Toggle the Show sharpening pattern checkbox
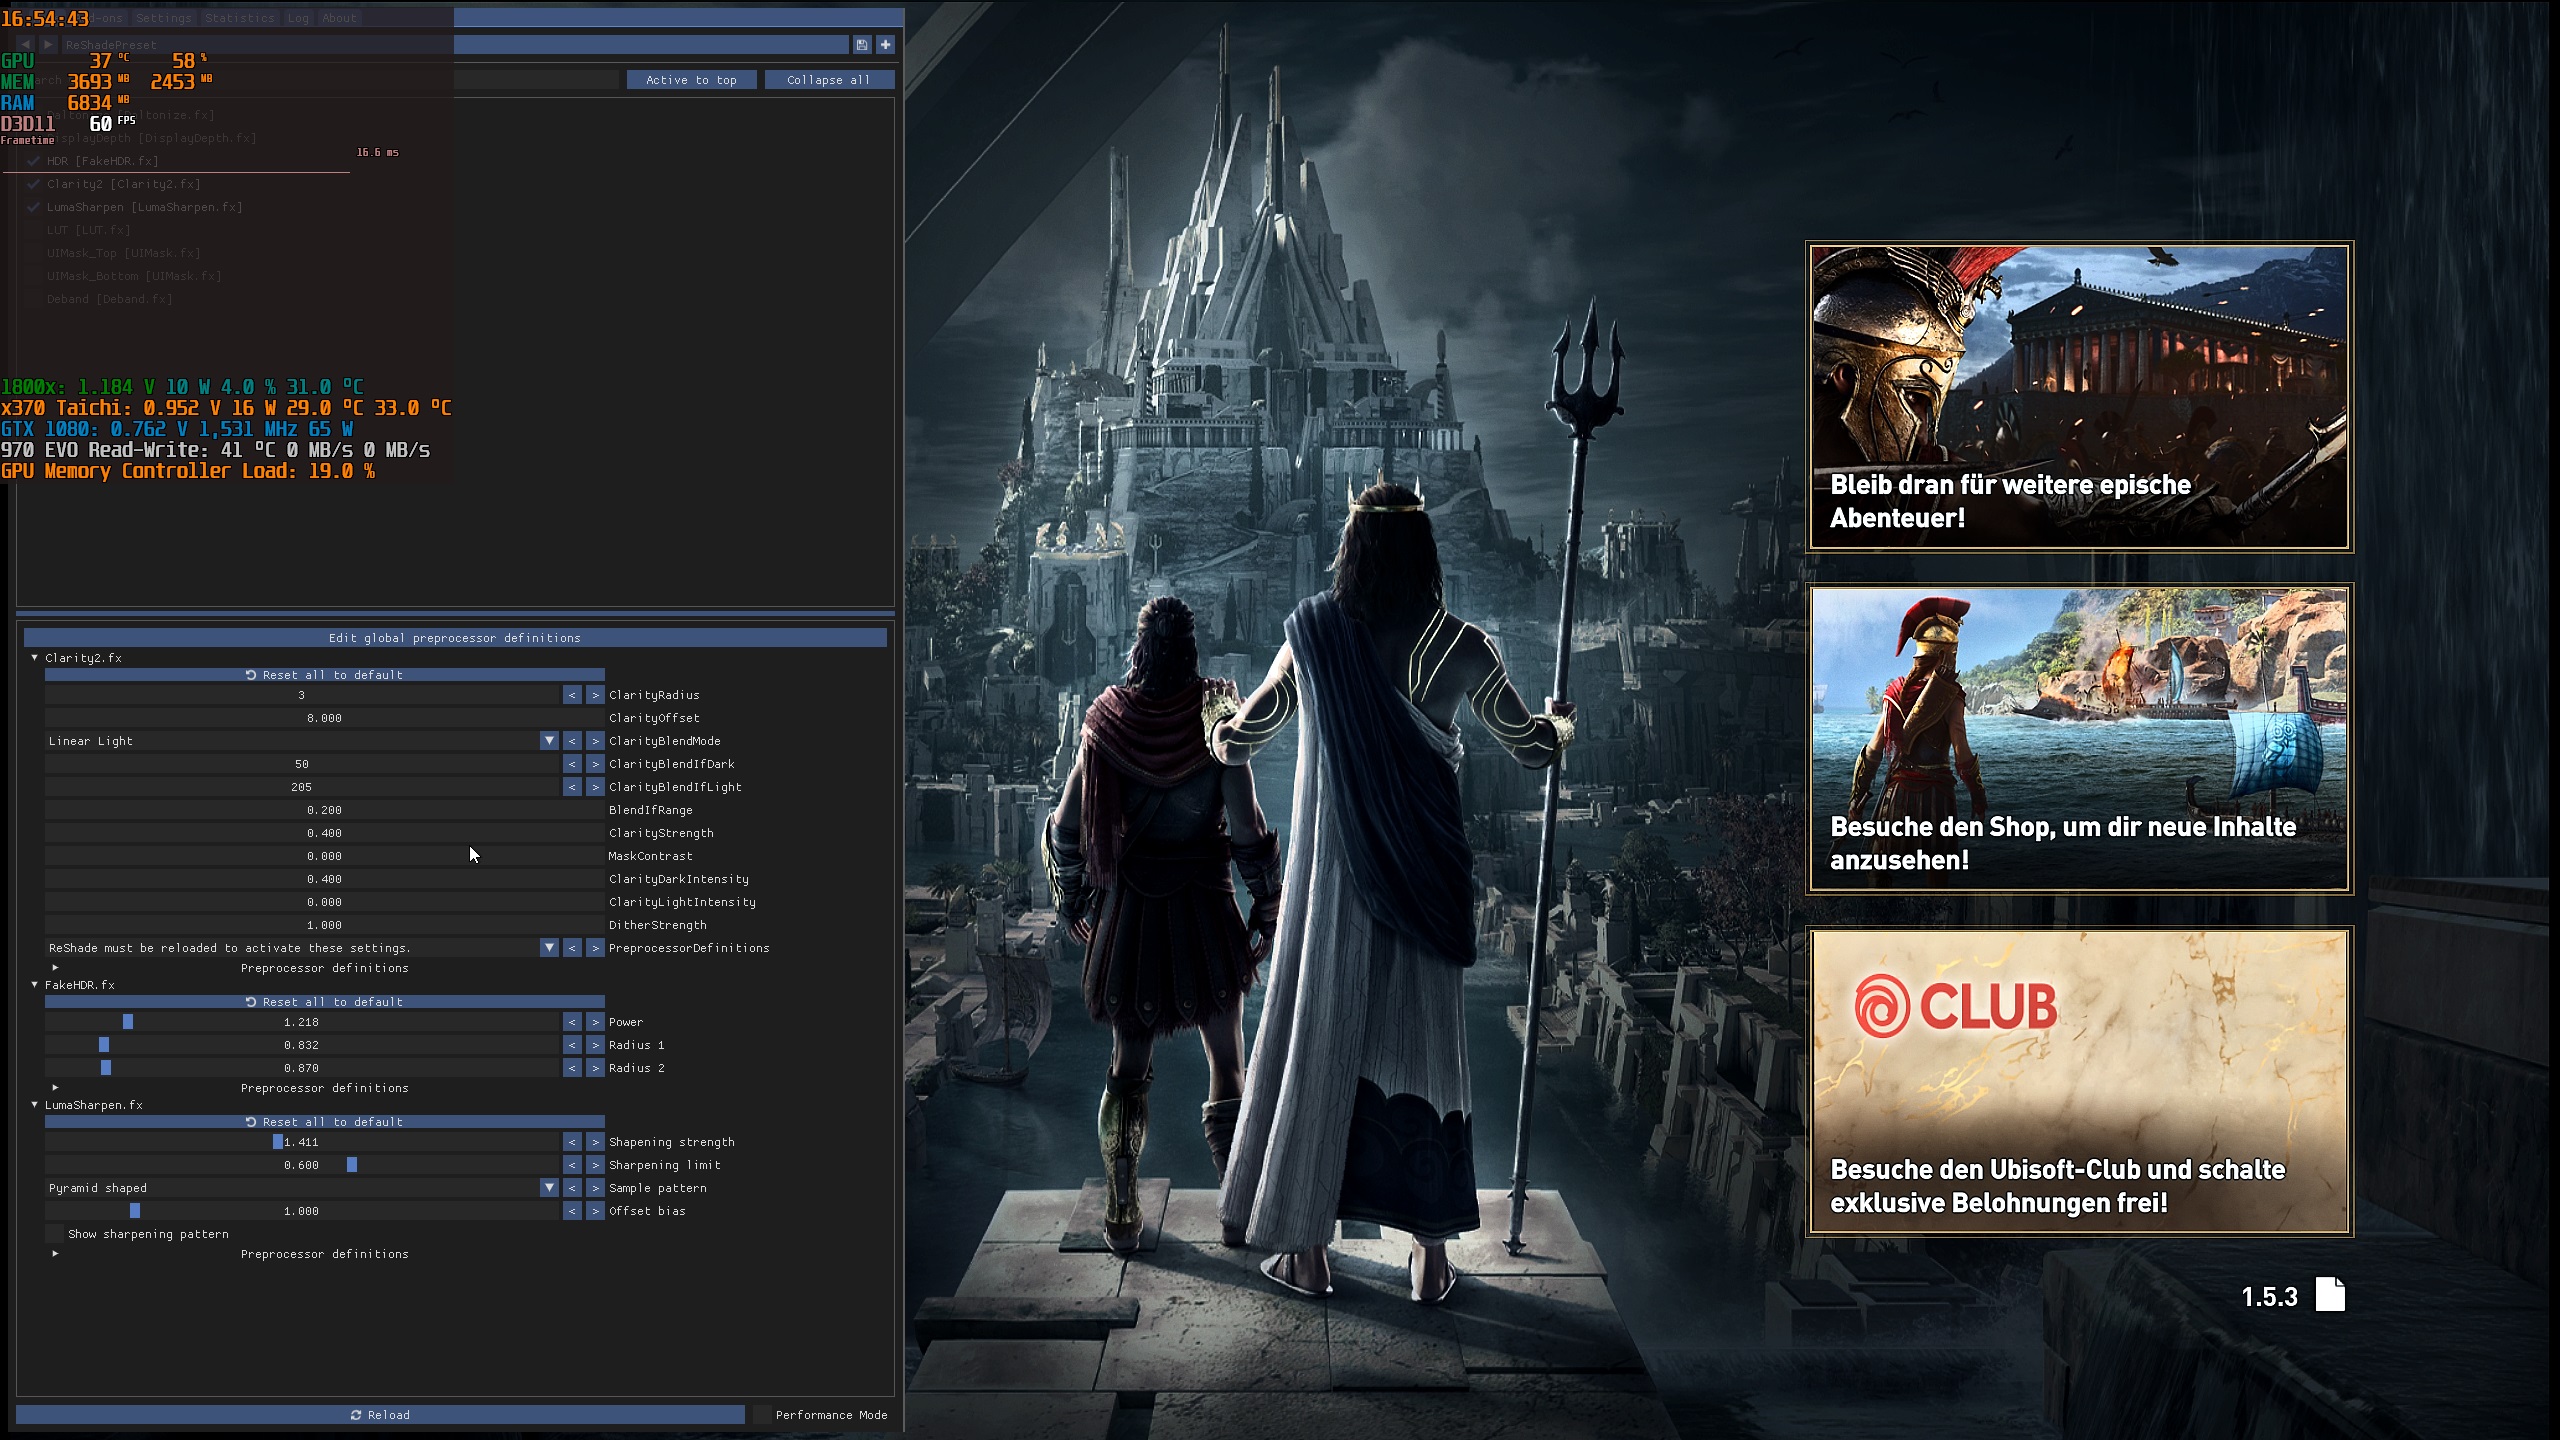The width and height of the screenshot is (2560, 1440). (56, 1234)
